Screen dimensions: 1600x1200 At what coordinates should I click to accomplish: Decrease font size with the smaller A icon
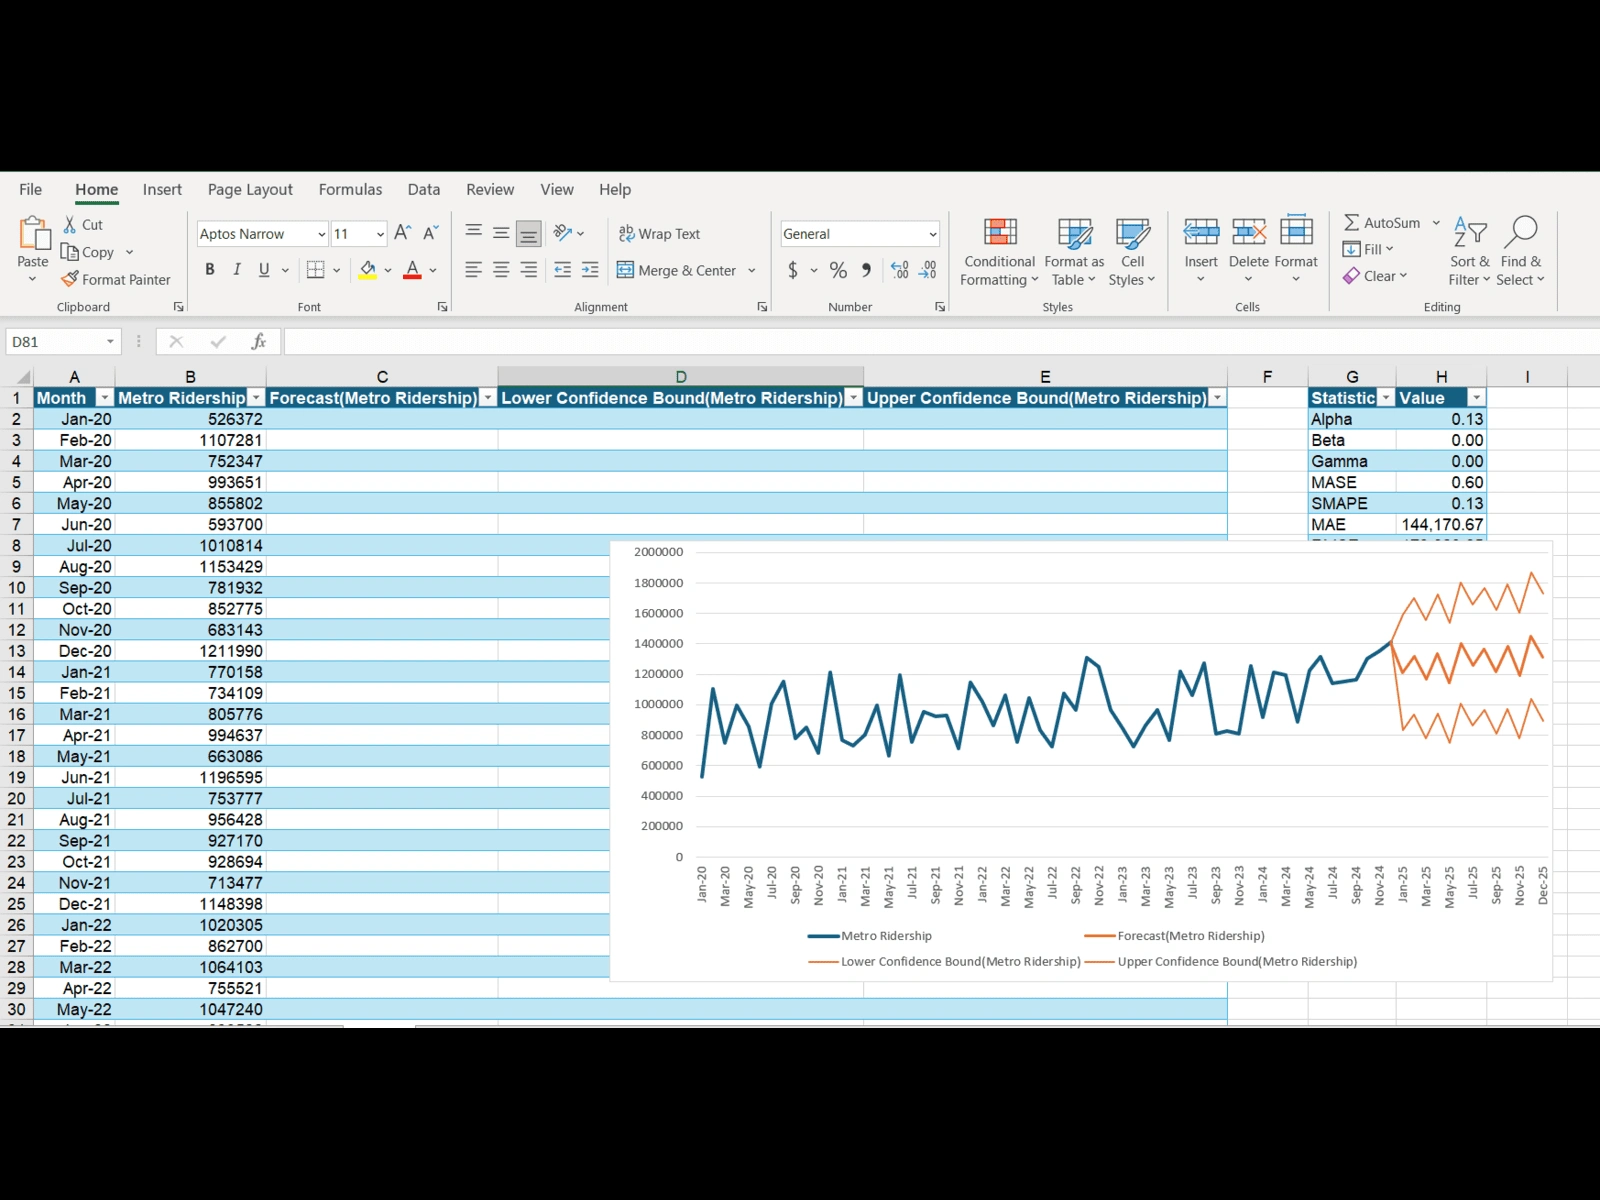[431, 233]
